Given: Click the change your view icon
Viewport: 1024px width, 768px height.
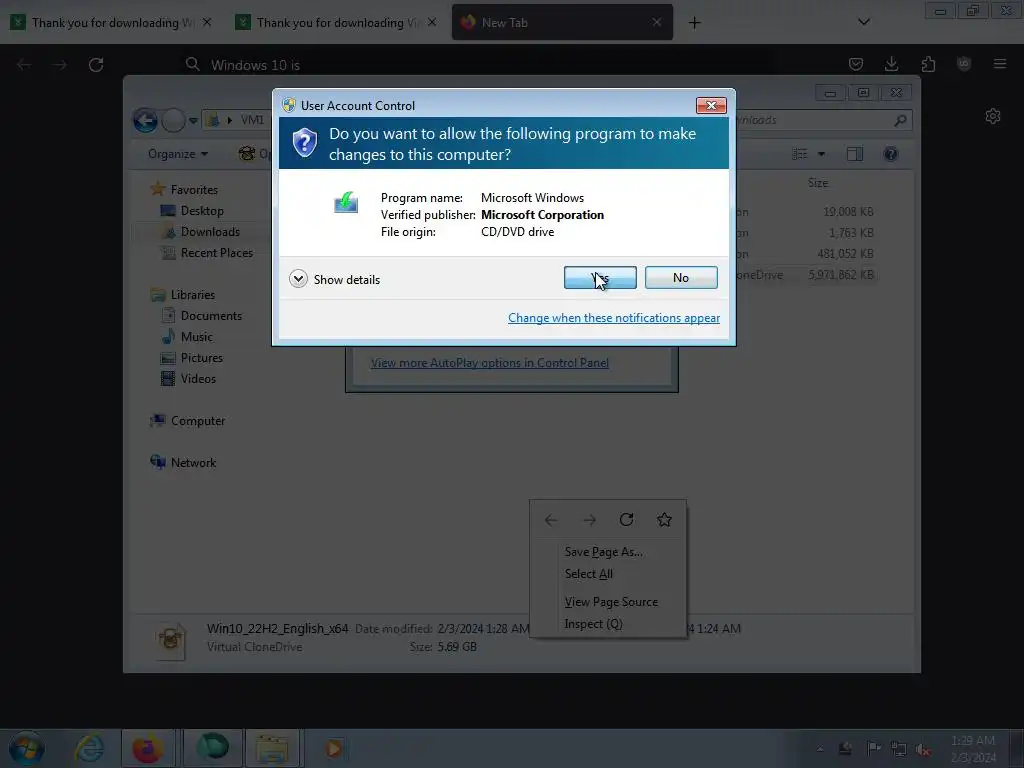Looking at the screenshot, I should pos(799,154).
